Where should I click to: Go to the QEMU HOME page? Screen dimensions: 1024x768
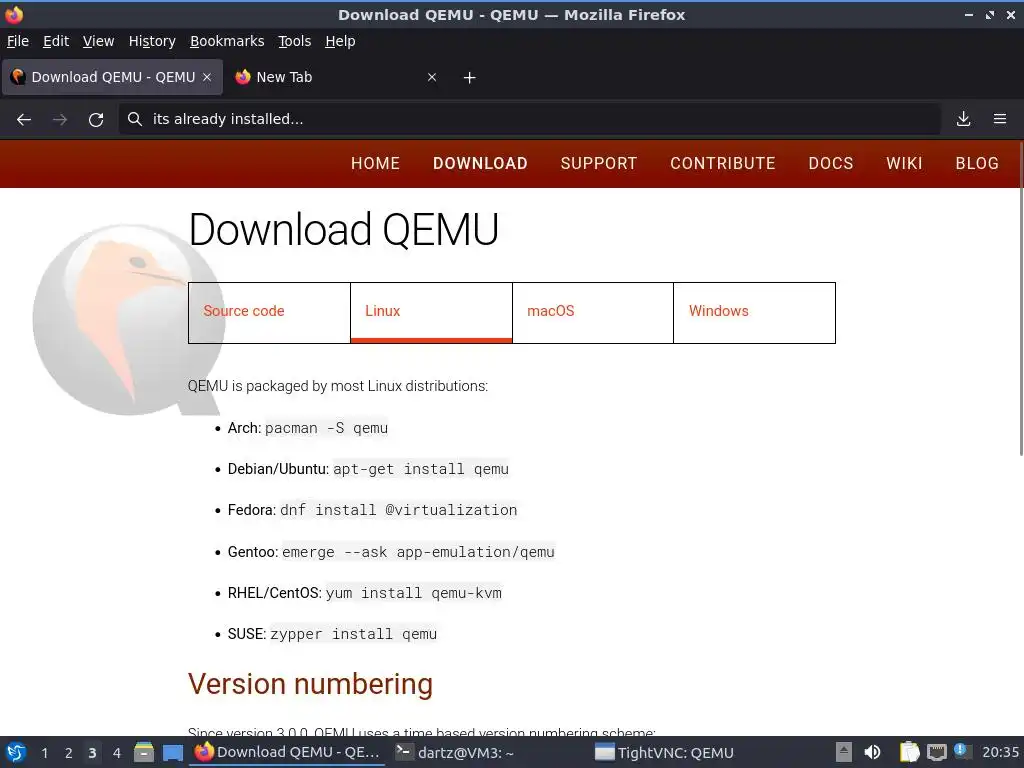[375, 163]
